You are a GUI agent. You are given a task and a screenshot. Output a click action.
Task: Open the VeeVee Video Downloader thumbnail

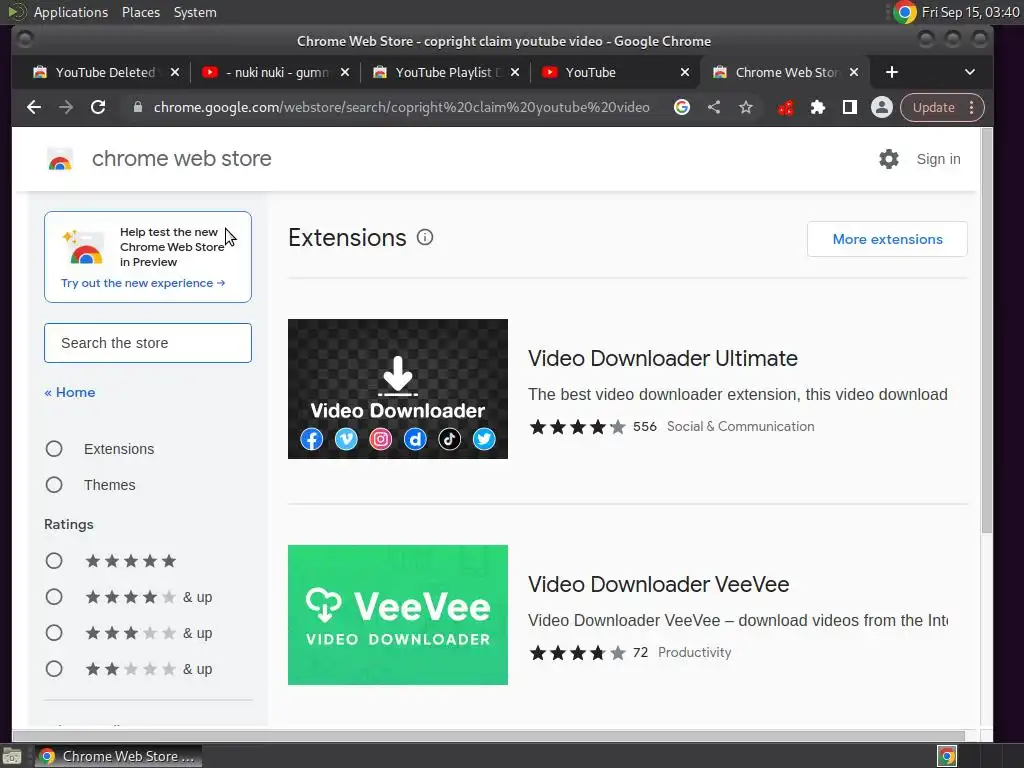(x=398, y=615)
